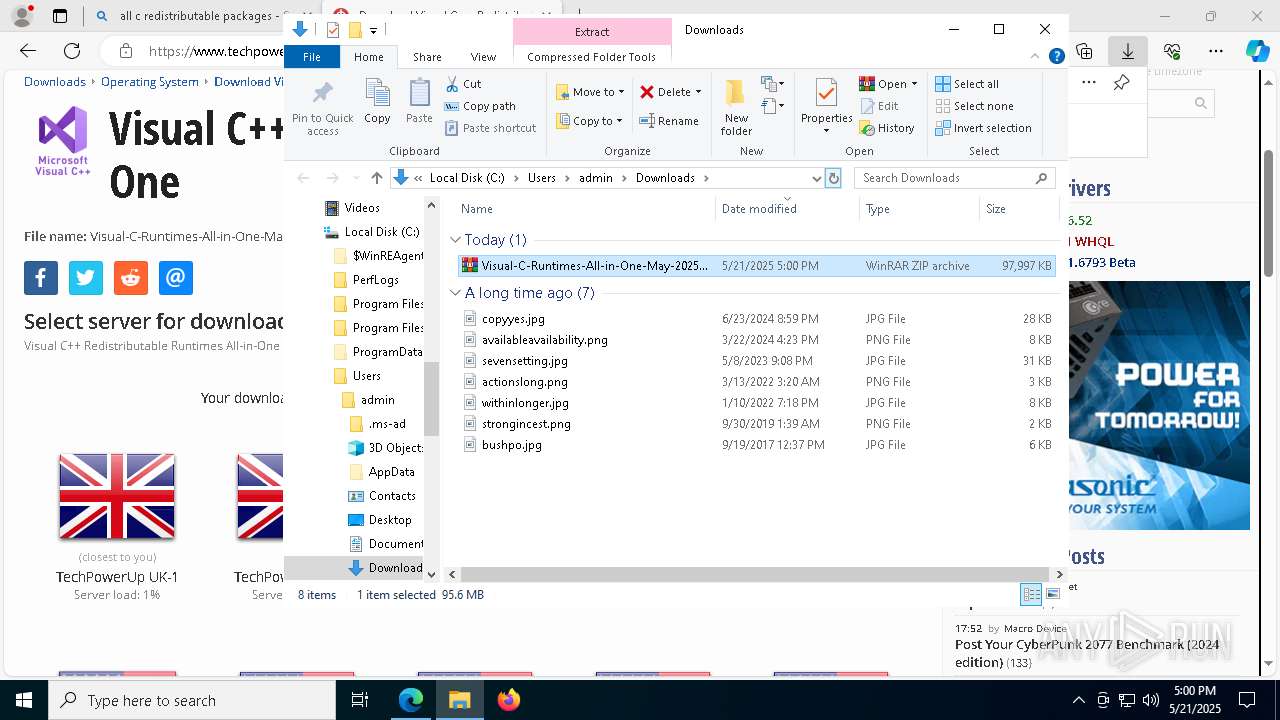This screenshot has width=1280, height=720.
Task: Open Edge settings and more menu
Action: pos(1216,51)
